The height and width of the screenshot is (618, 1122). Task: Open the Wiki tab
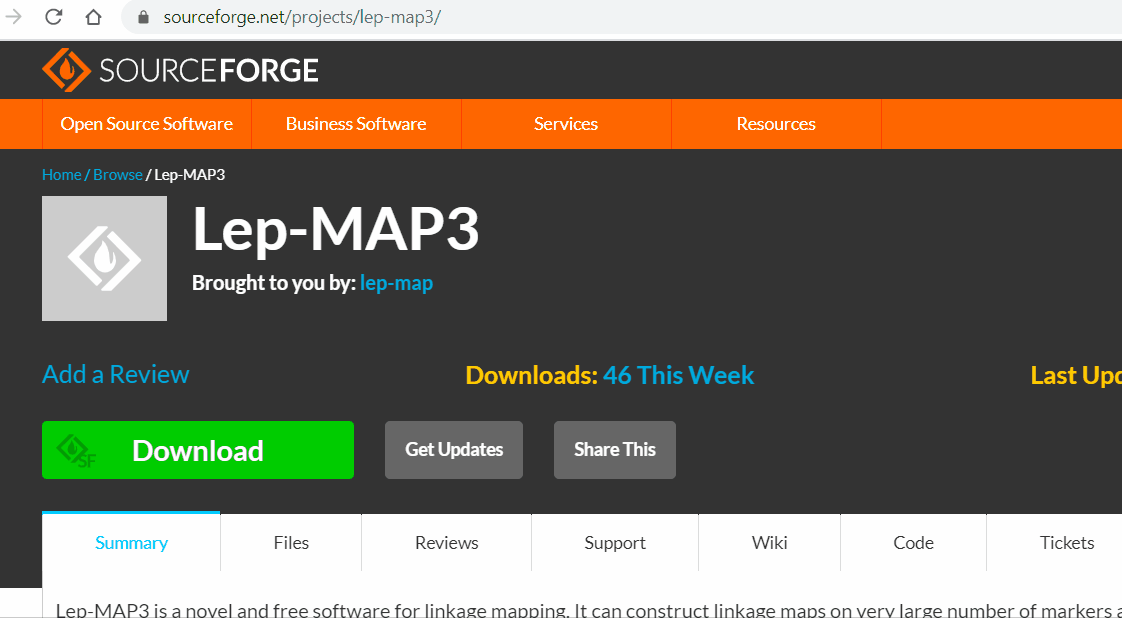point(769,542)
